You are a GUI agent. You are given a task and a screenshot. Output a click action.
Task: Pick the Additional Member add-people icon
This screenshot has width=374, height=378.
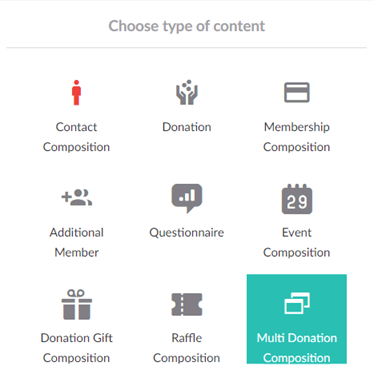[x=77, y=197]
